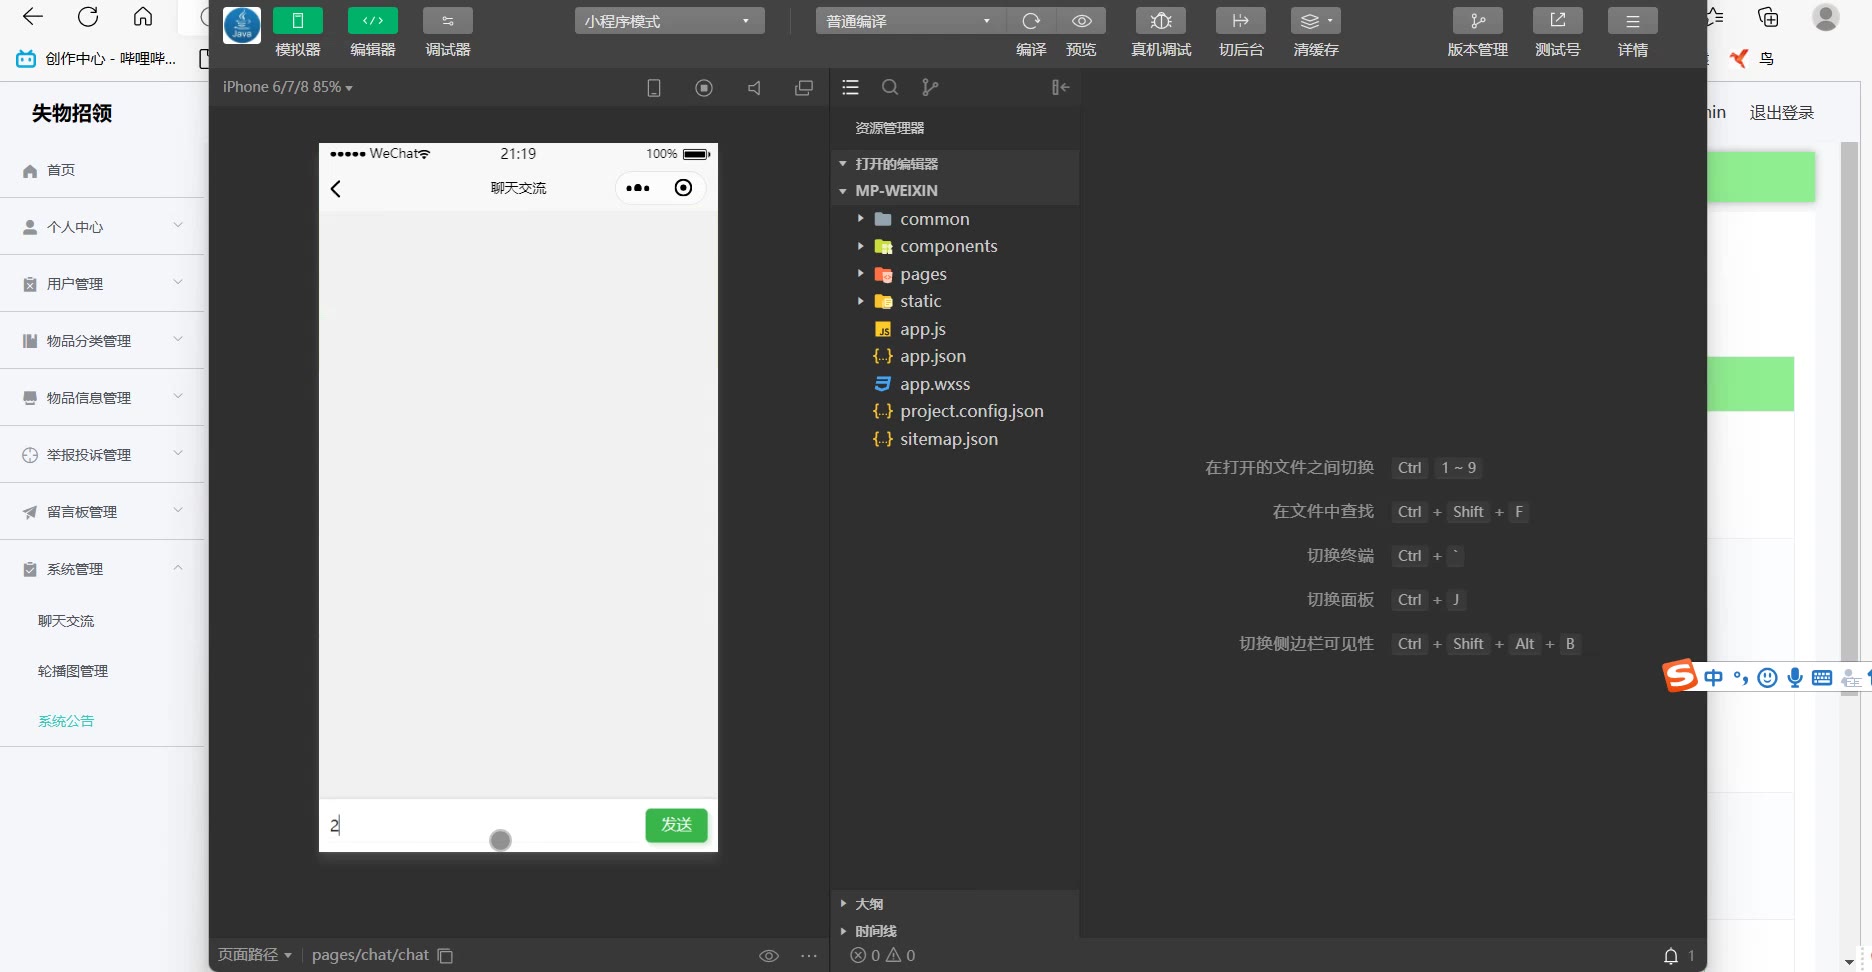Click the mini program close circle button

click(683, 188)
